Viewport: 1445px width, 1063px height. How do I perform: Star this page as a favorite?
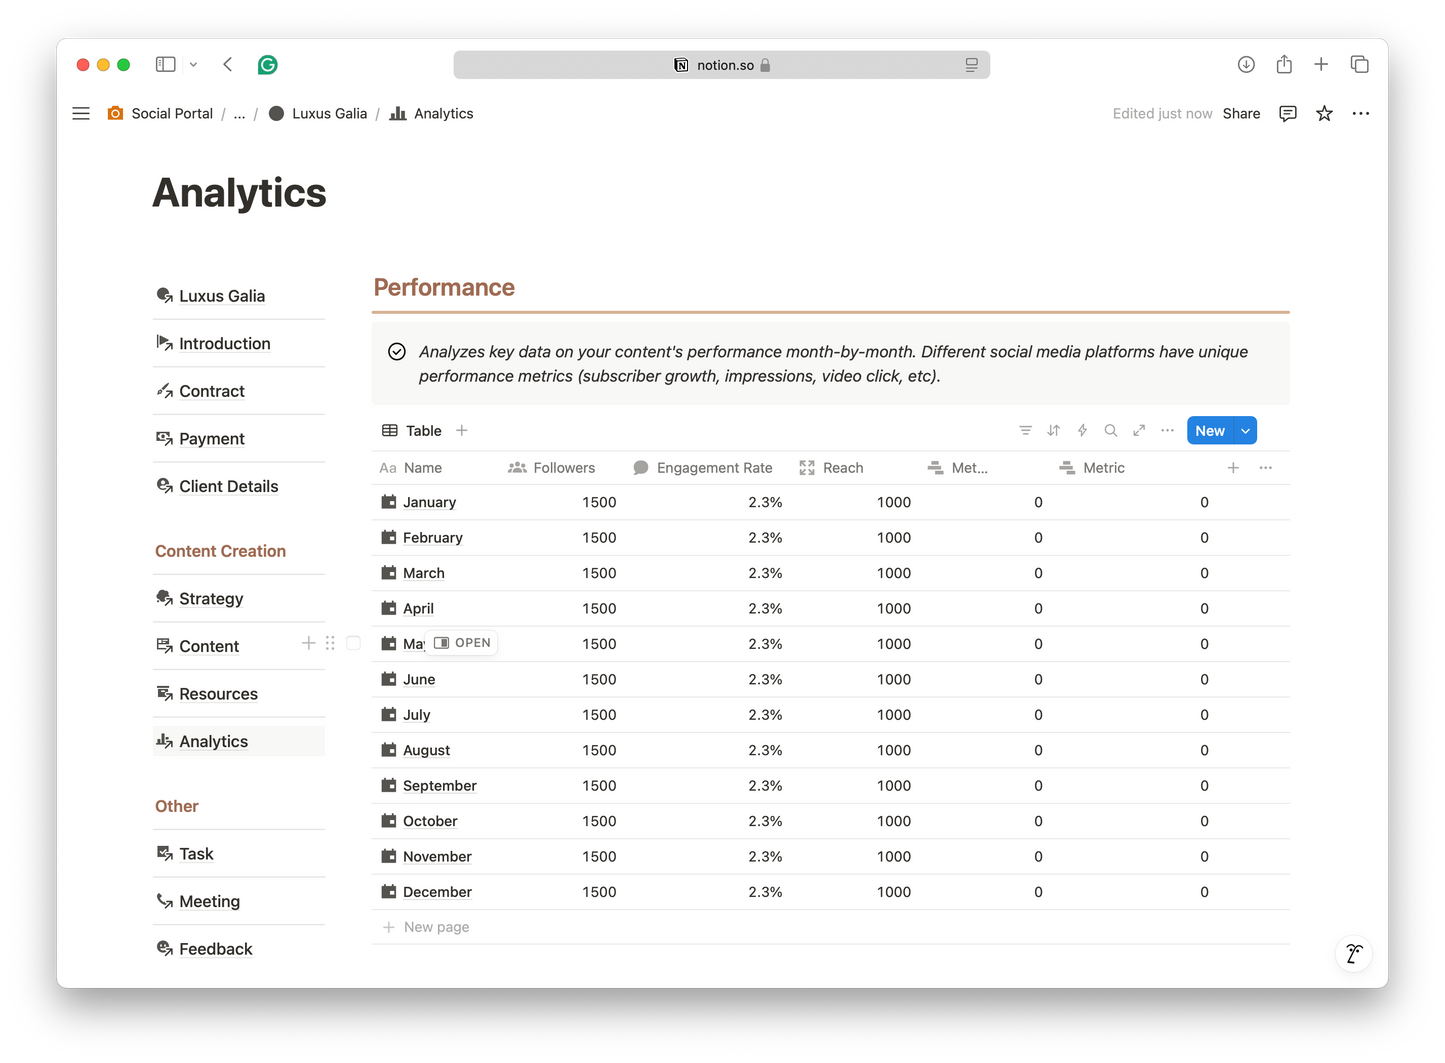(x=1324, y=114)
